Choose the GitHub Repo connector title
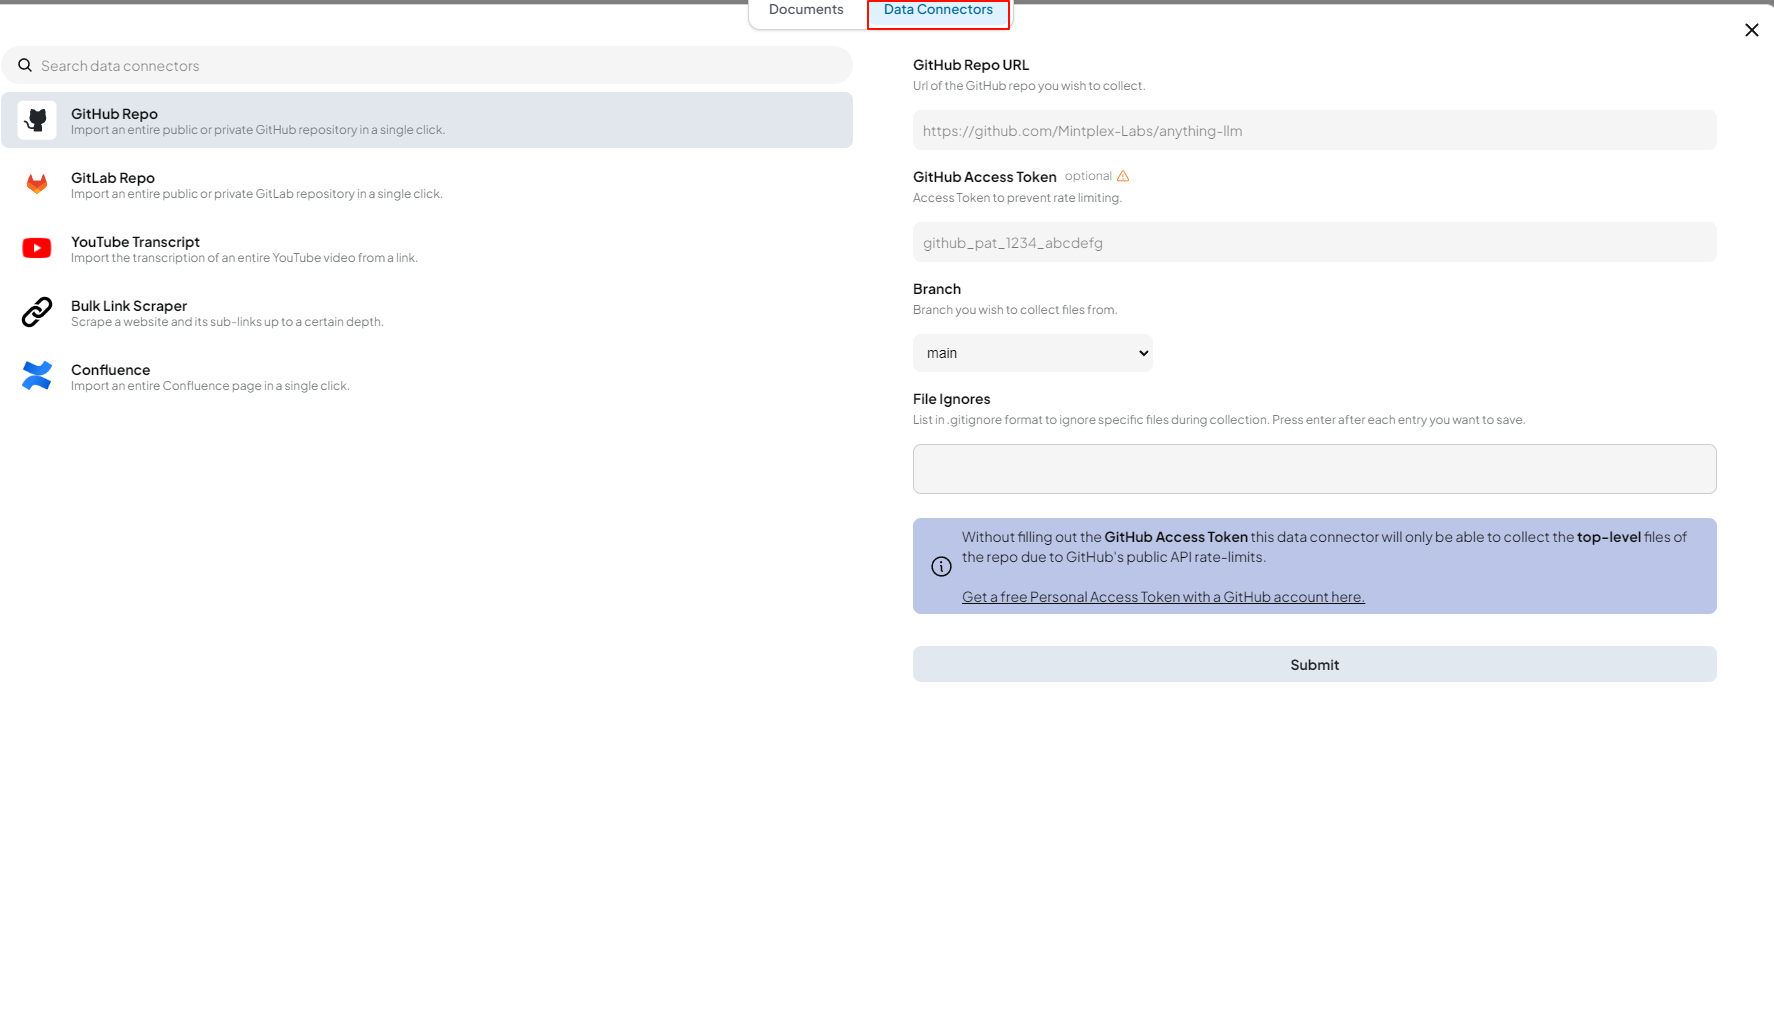This screenshot has width=1774, height=1011. click(x=114, y=114)
